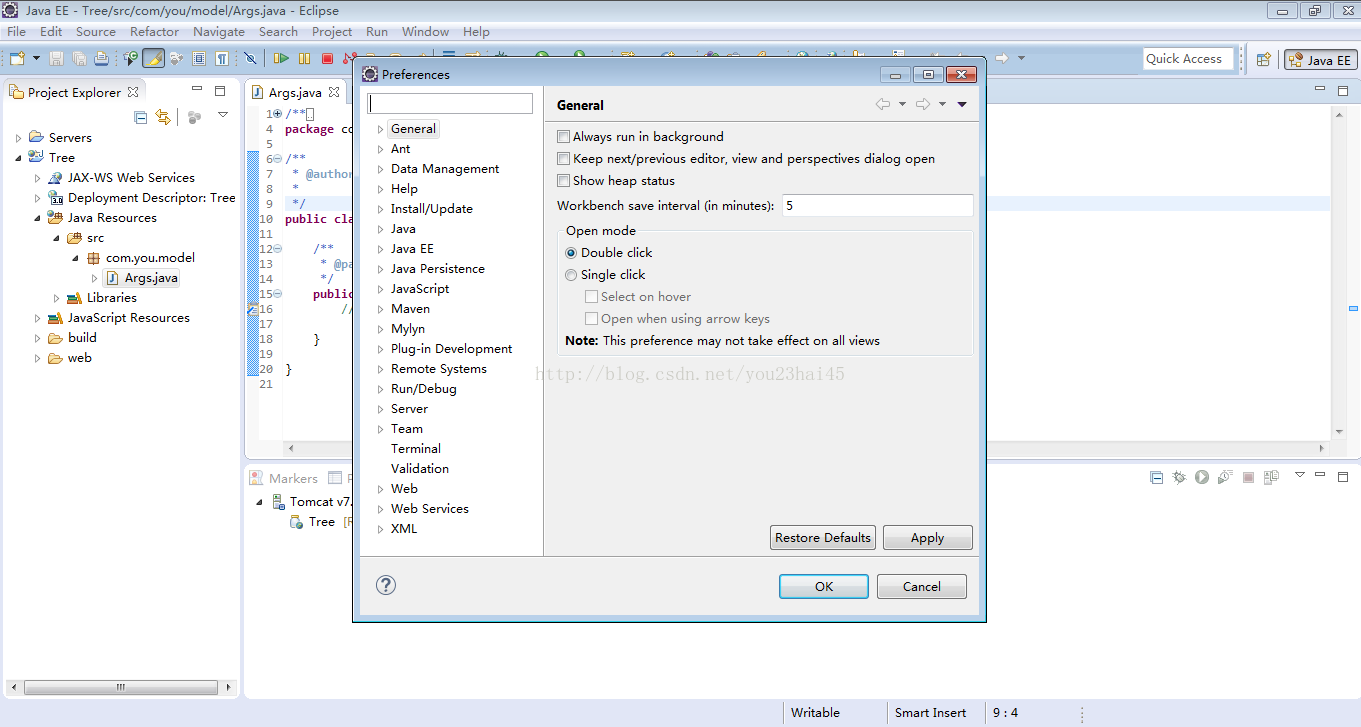Maximize the Project Explorer view

pos(220,91)
